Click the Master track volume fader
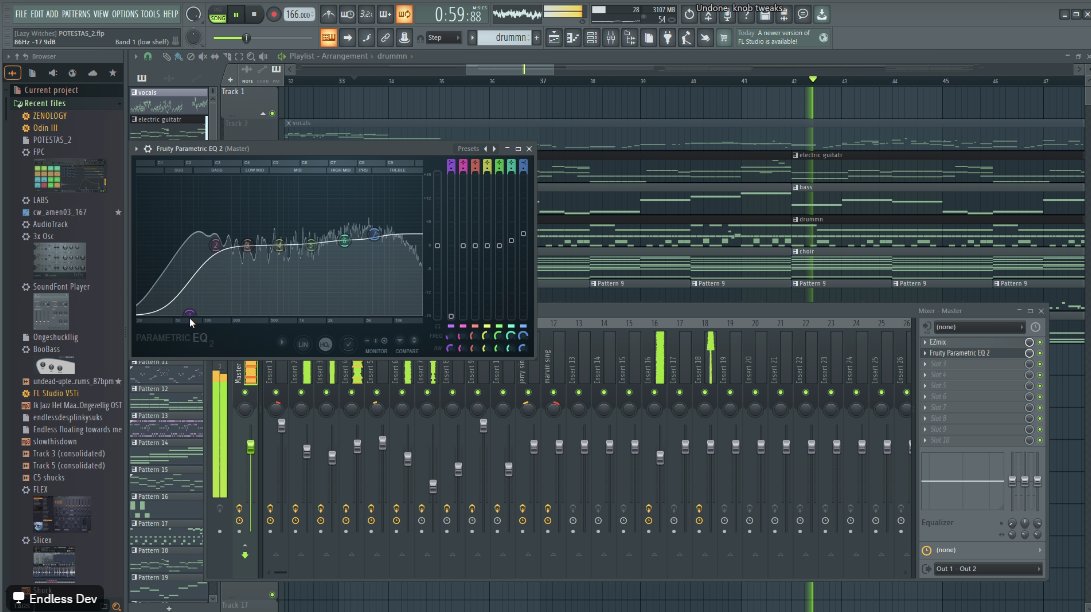Screen dimensions: 1091x612 pyautogui.click(x=250, y=446)
